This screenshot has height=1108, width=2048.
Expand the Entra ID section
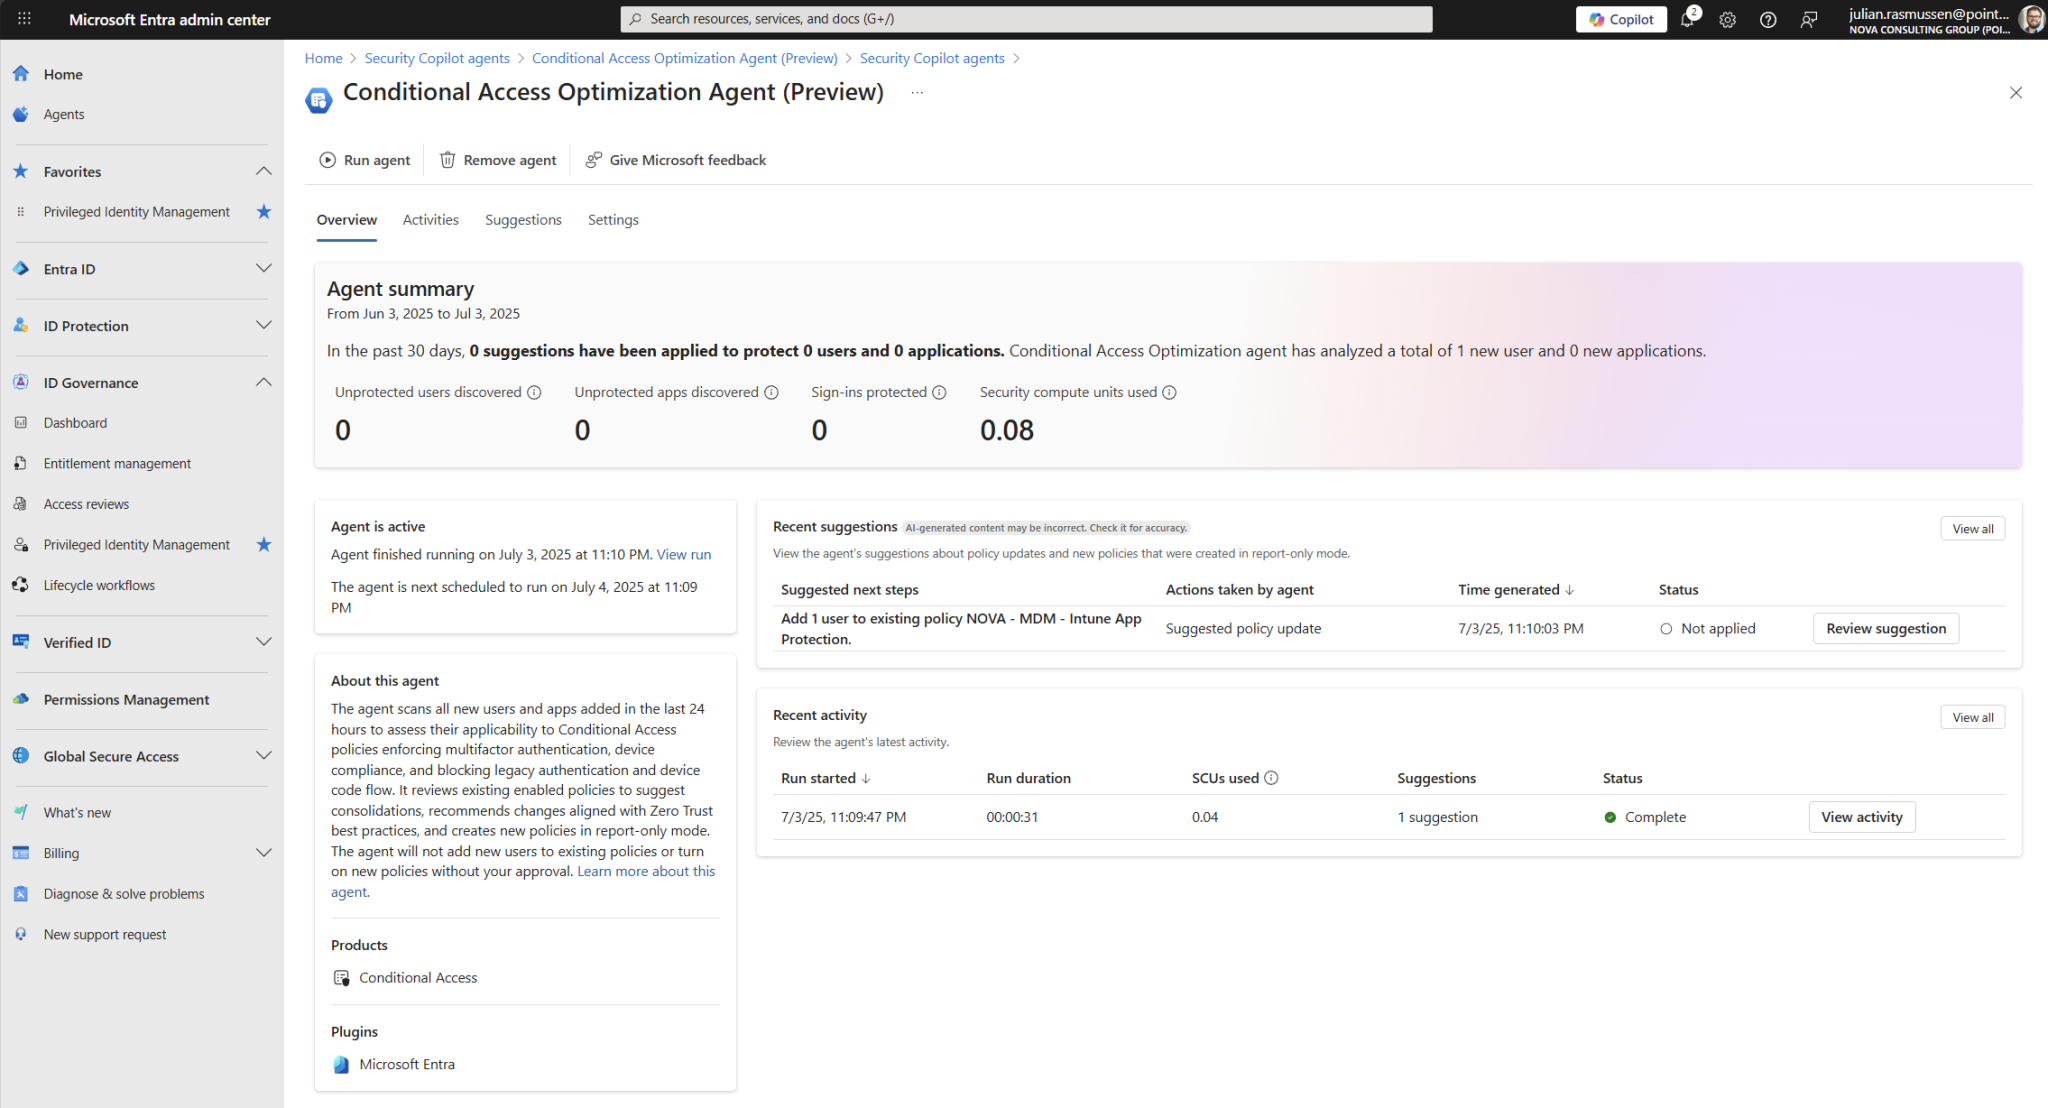point(264,268)
